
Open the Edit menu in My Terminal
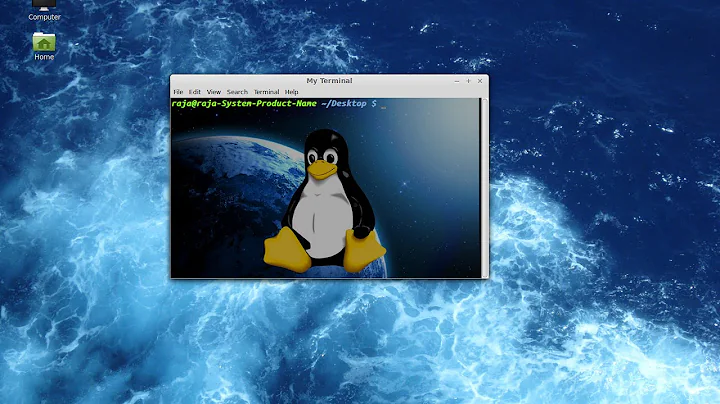[195, 92]
